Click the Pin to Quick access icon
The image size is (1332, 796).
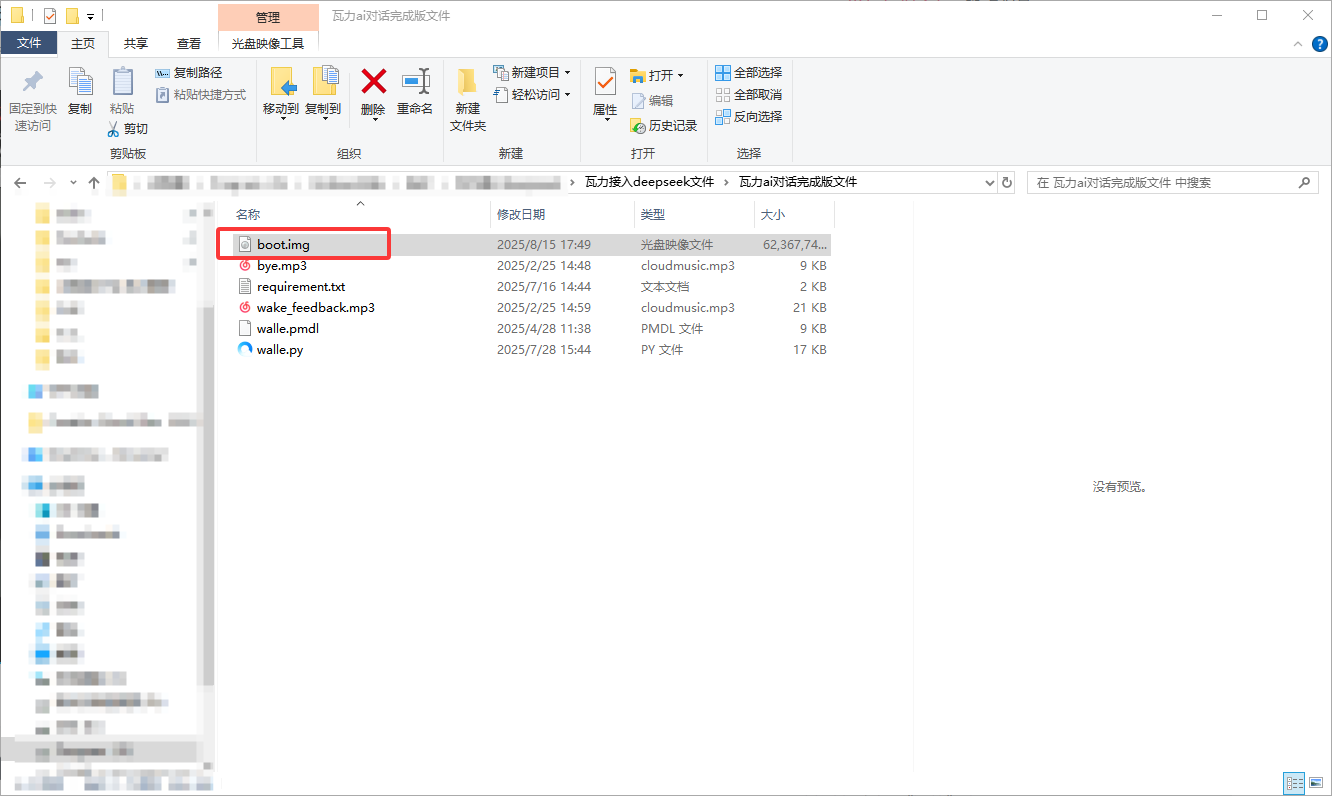[33, 82]
